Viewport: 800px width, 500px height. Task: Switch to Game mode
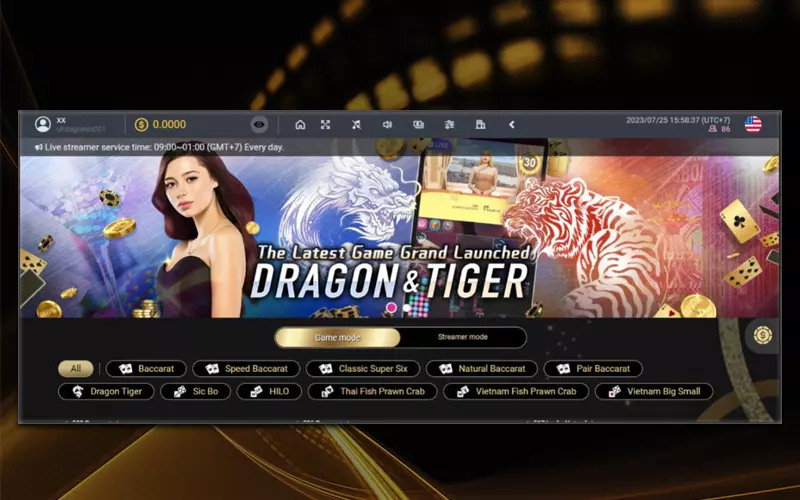(337, 338)
